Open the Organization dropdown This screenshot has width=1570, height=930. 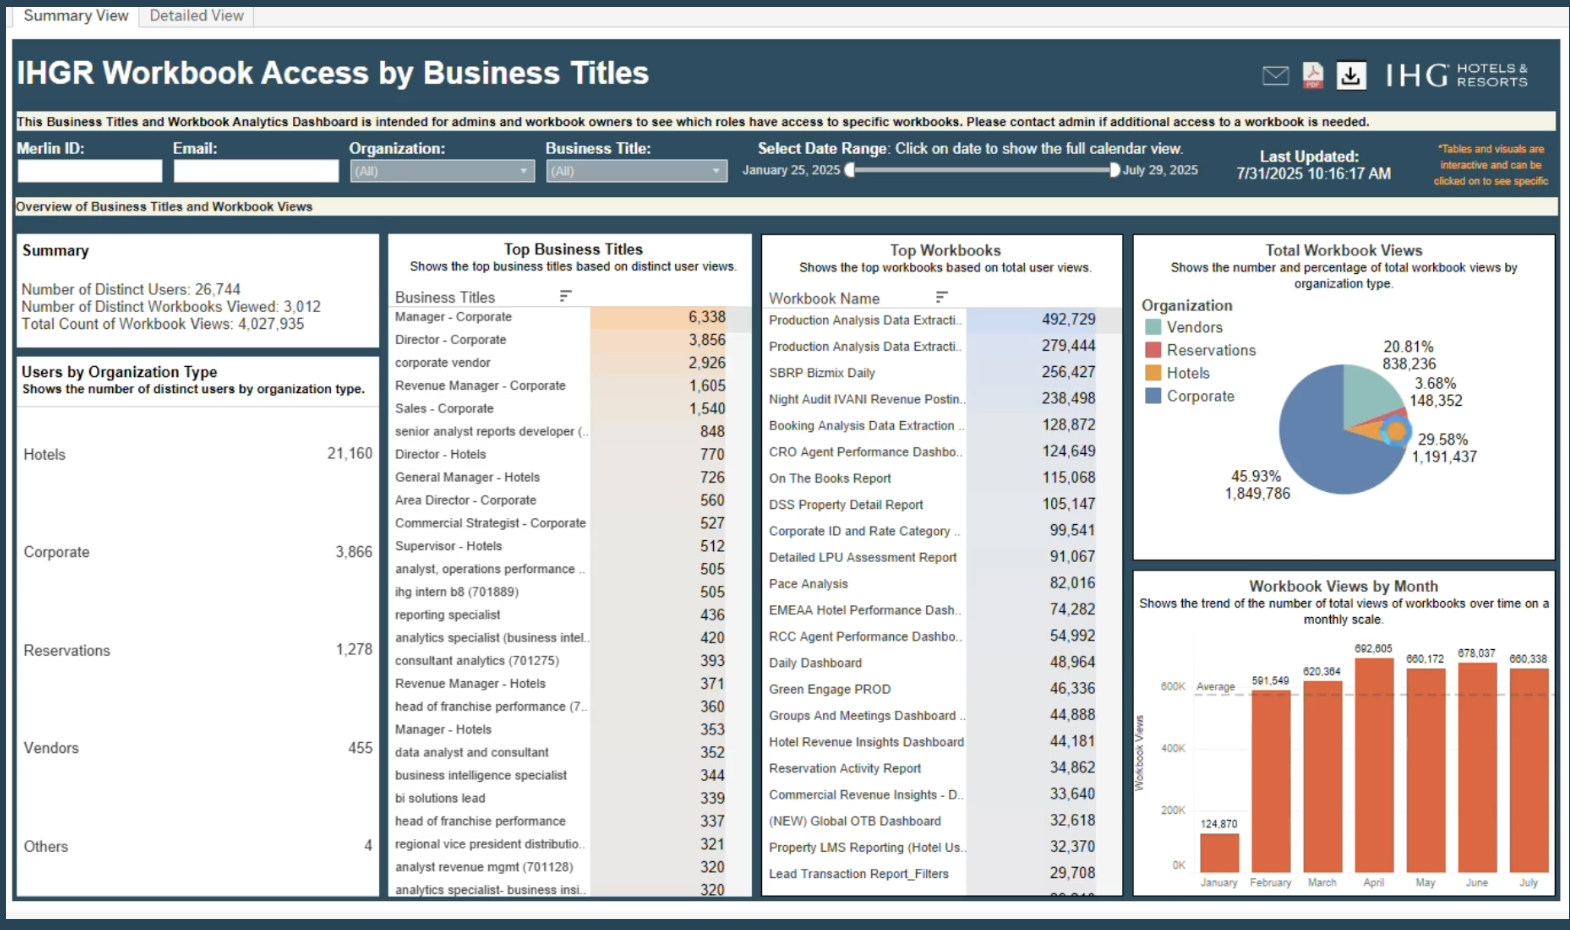442,171
